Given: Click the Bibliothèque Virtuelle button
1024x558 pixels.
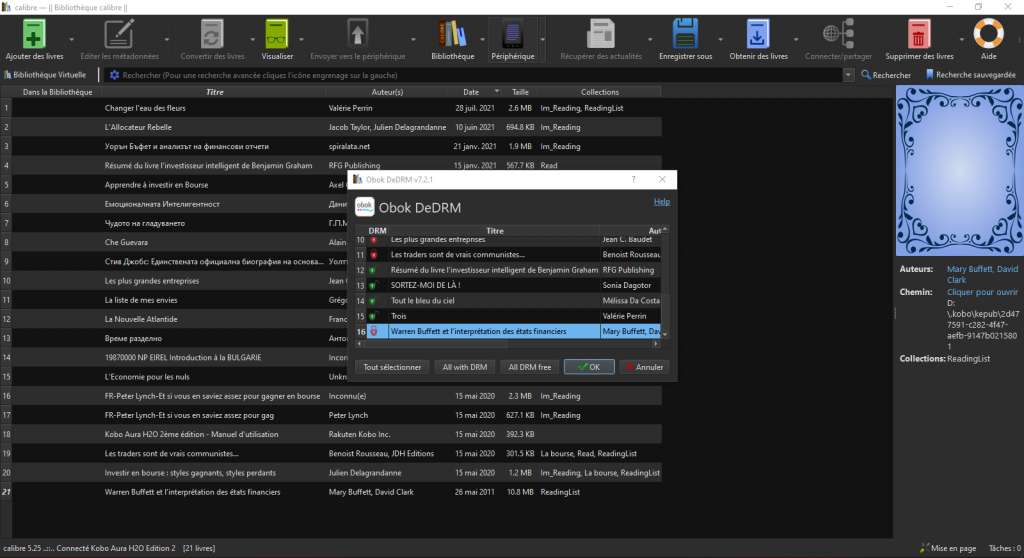Looking at the screenshot, I should point(46,75).
